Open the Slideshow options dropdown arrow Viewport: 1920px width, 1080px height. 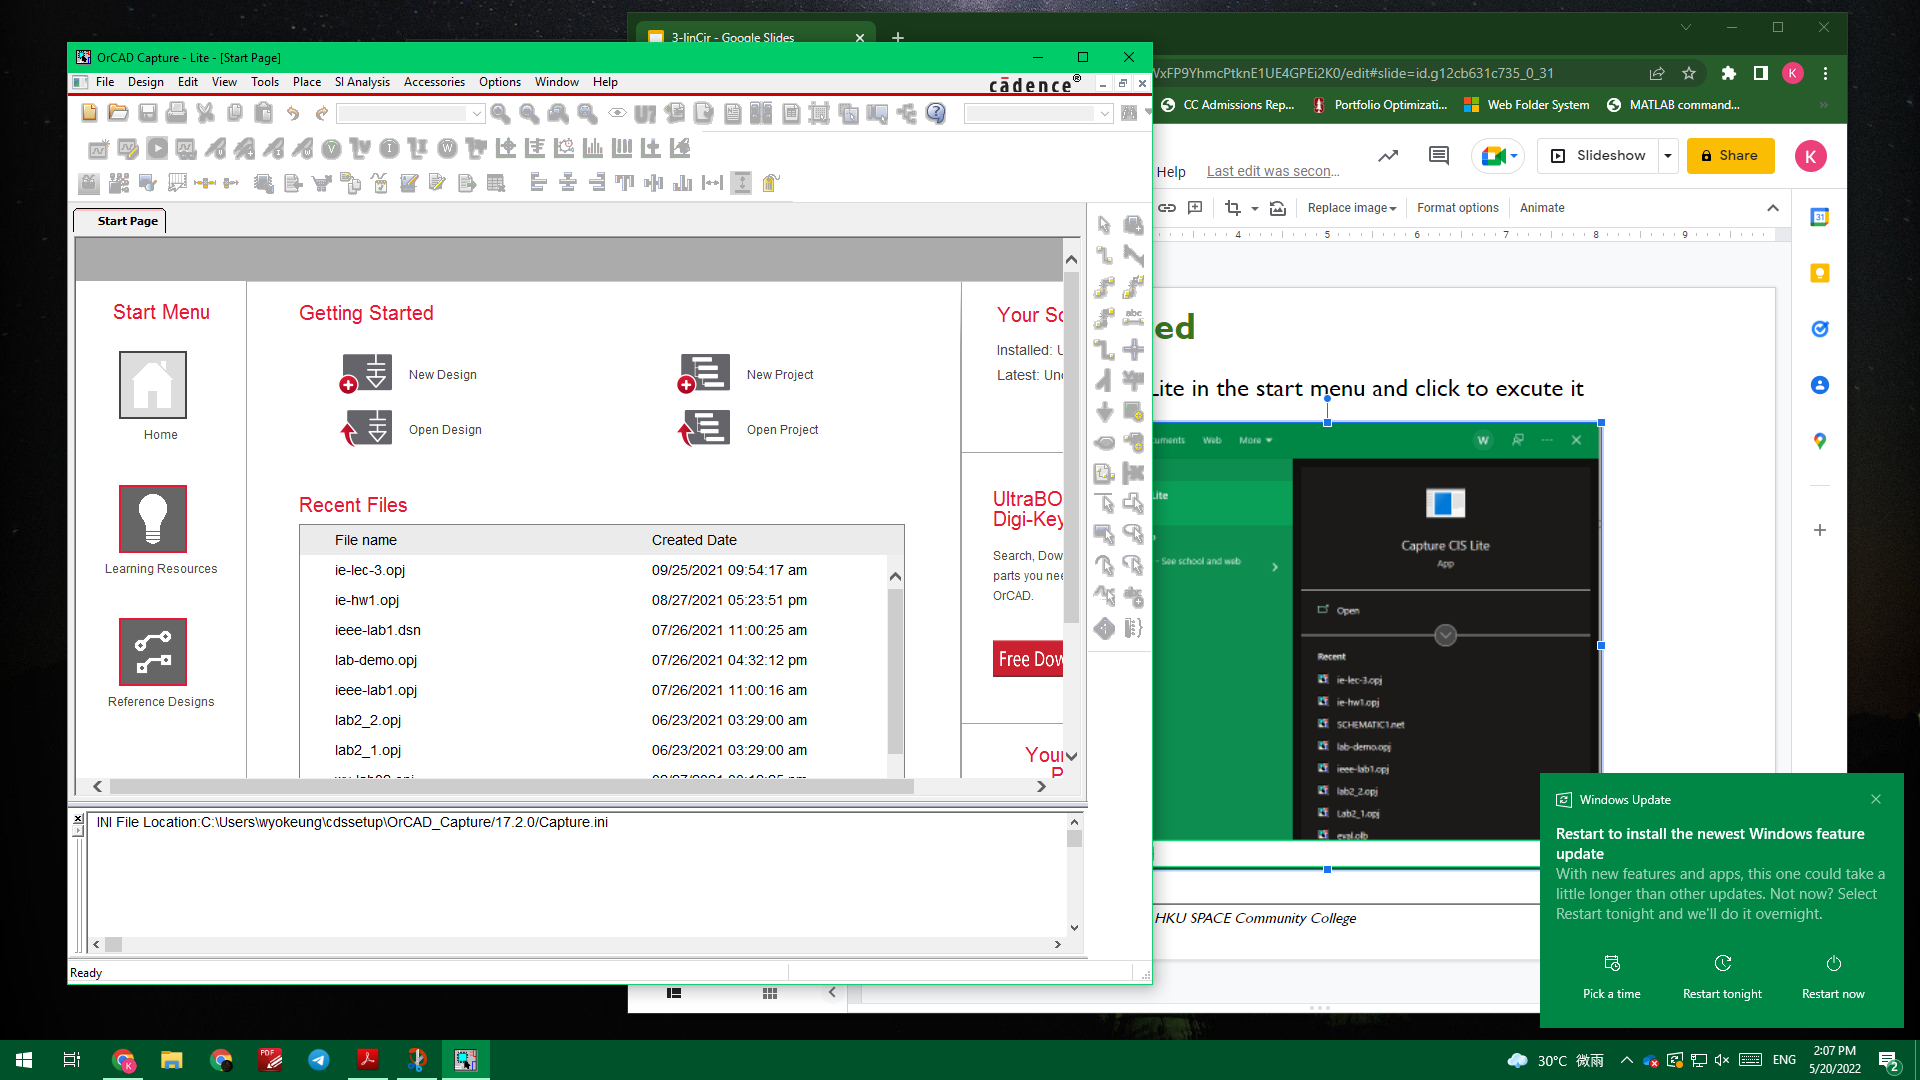(1668, 156)
